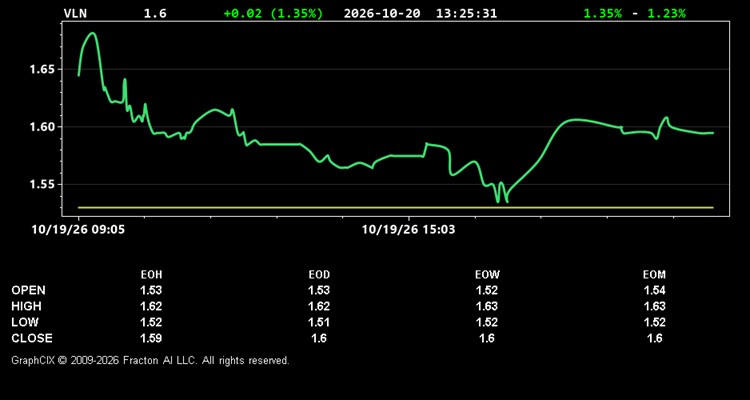Click the yellow baseline along the chart bottom
750x400 pixels.
(x=396, y=208)
